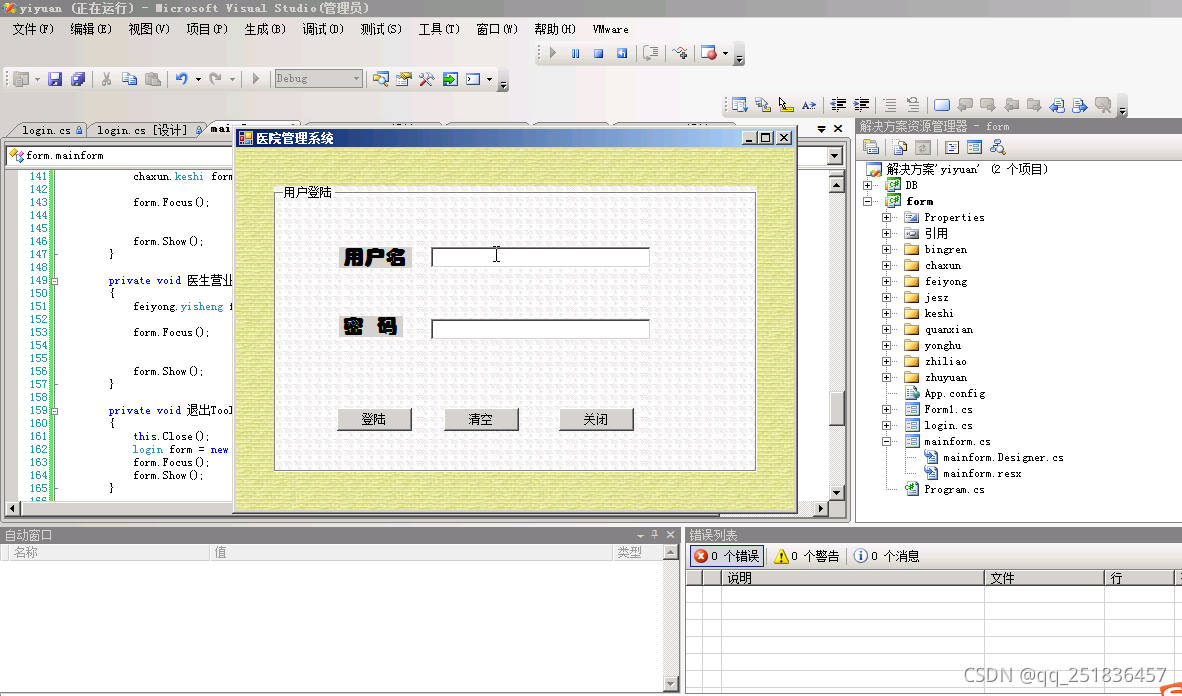Expand the DB project node

point(868,185)
